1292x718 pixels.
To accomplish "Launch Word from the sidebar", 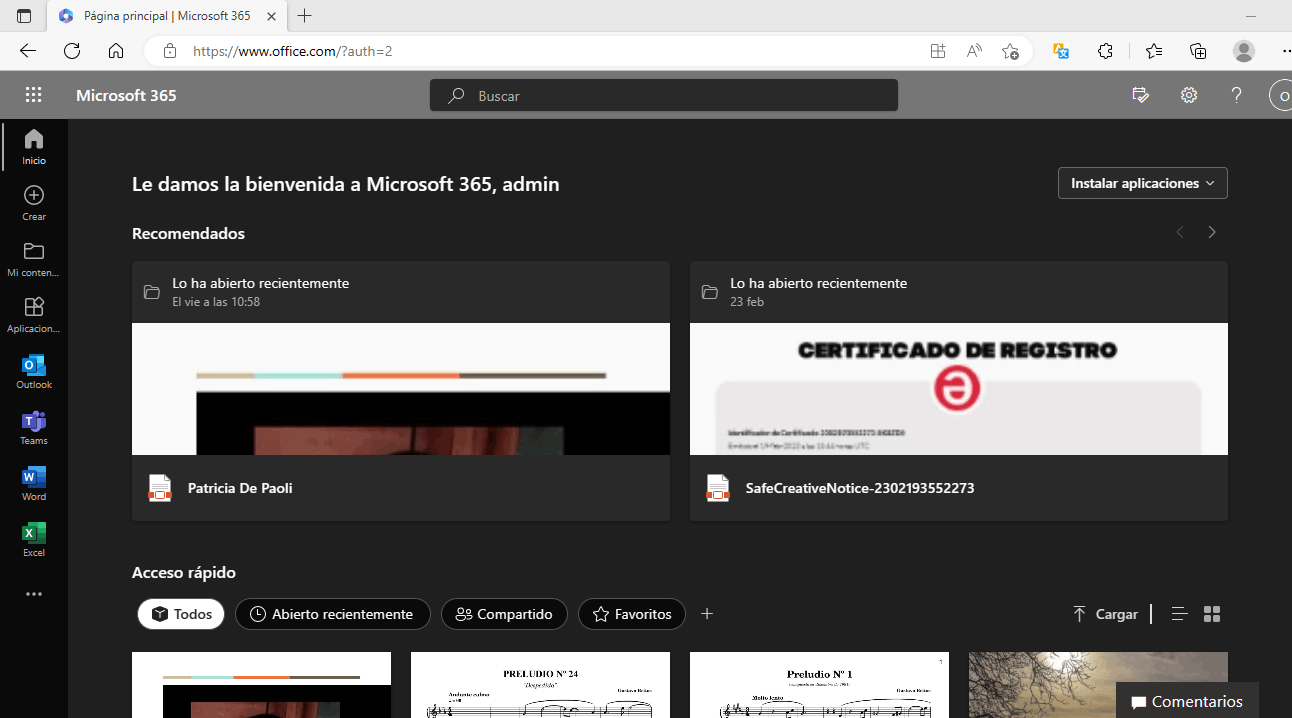I will (34, 482).
